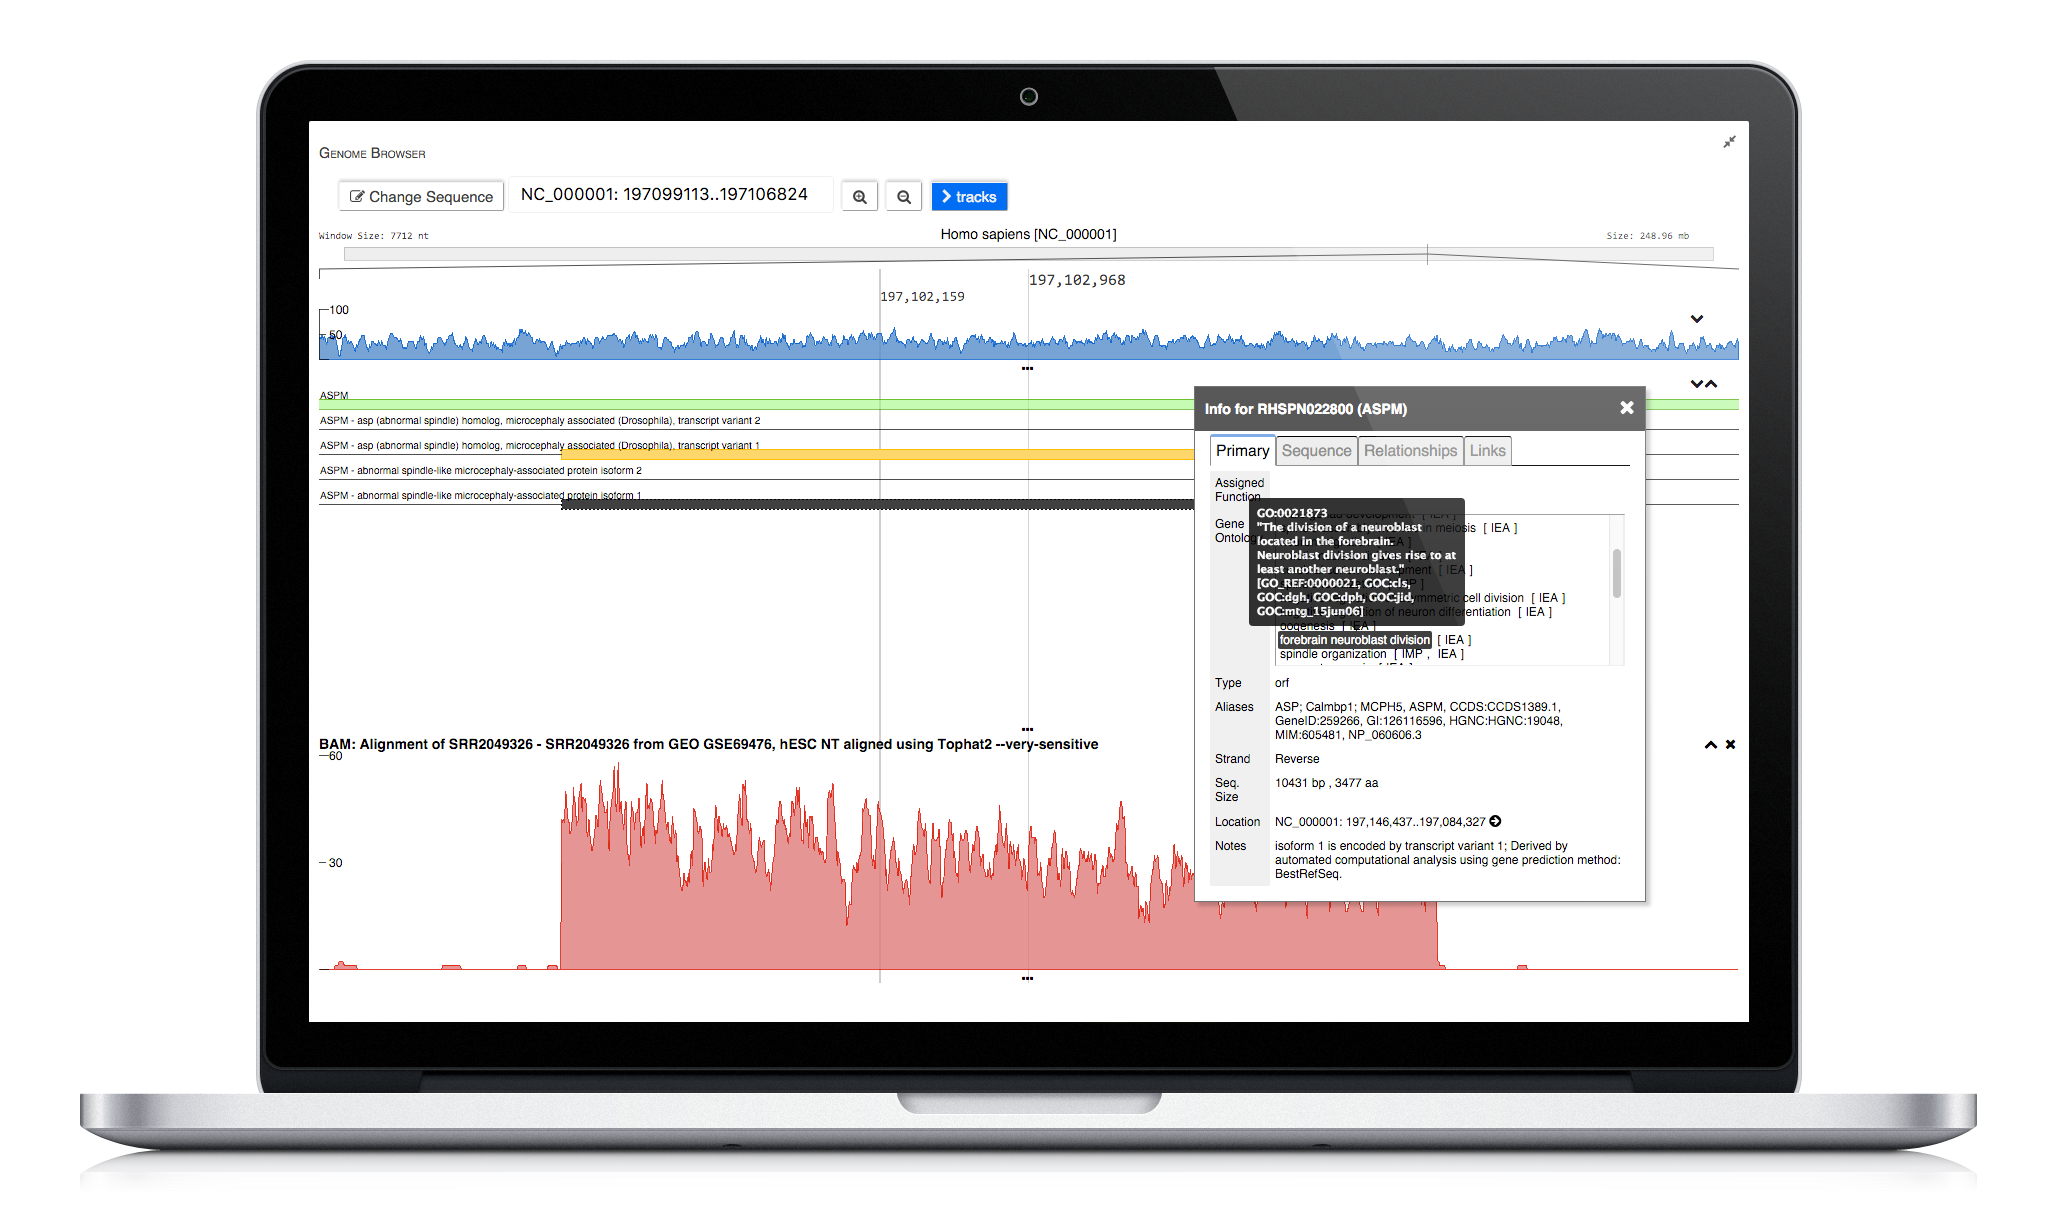
Task: Click the position marker on the overview bar
Action: coord(1427,254)
